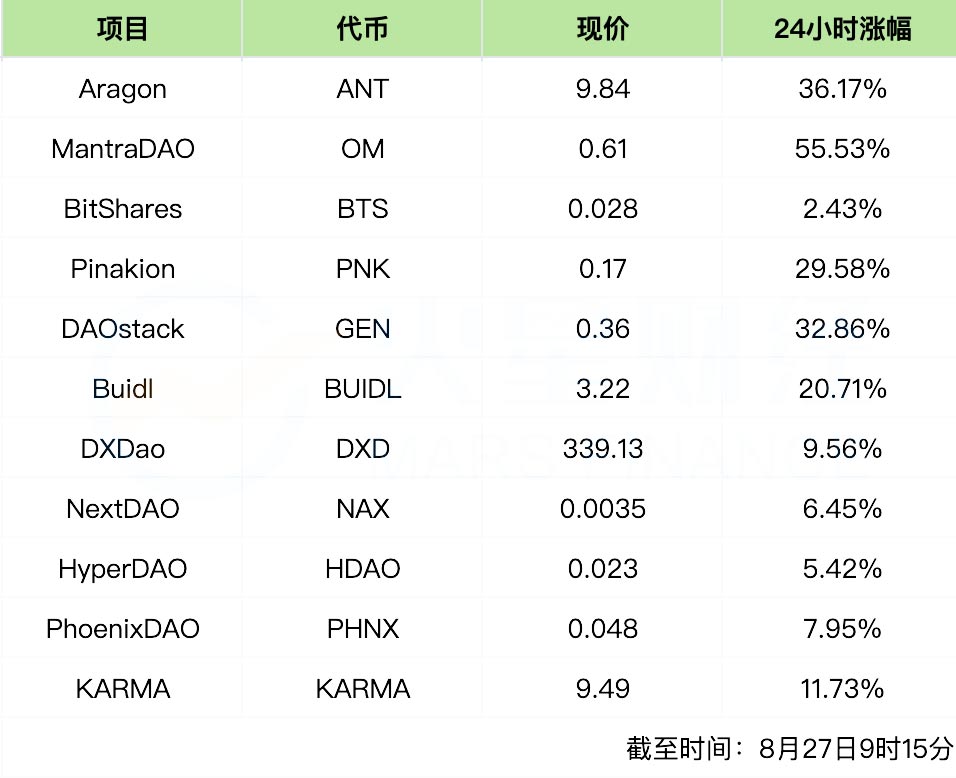Click NextDAO's 6.45% change value

842,509
